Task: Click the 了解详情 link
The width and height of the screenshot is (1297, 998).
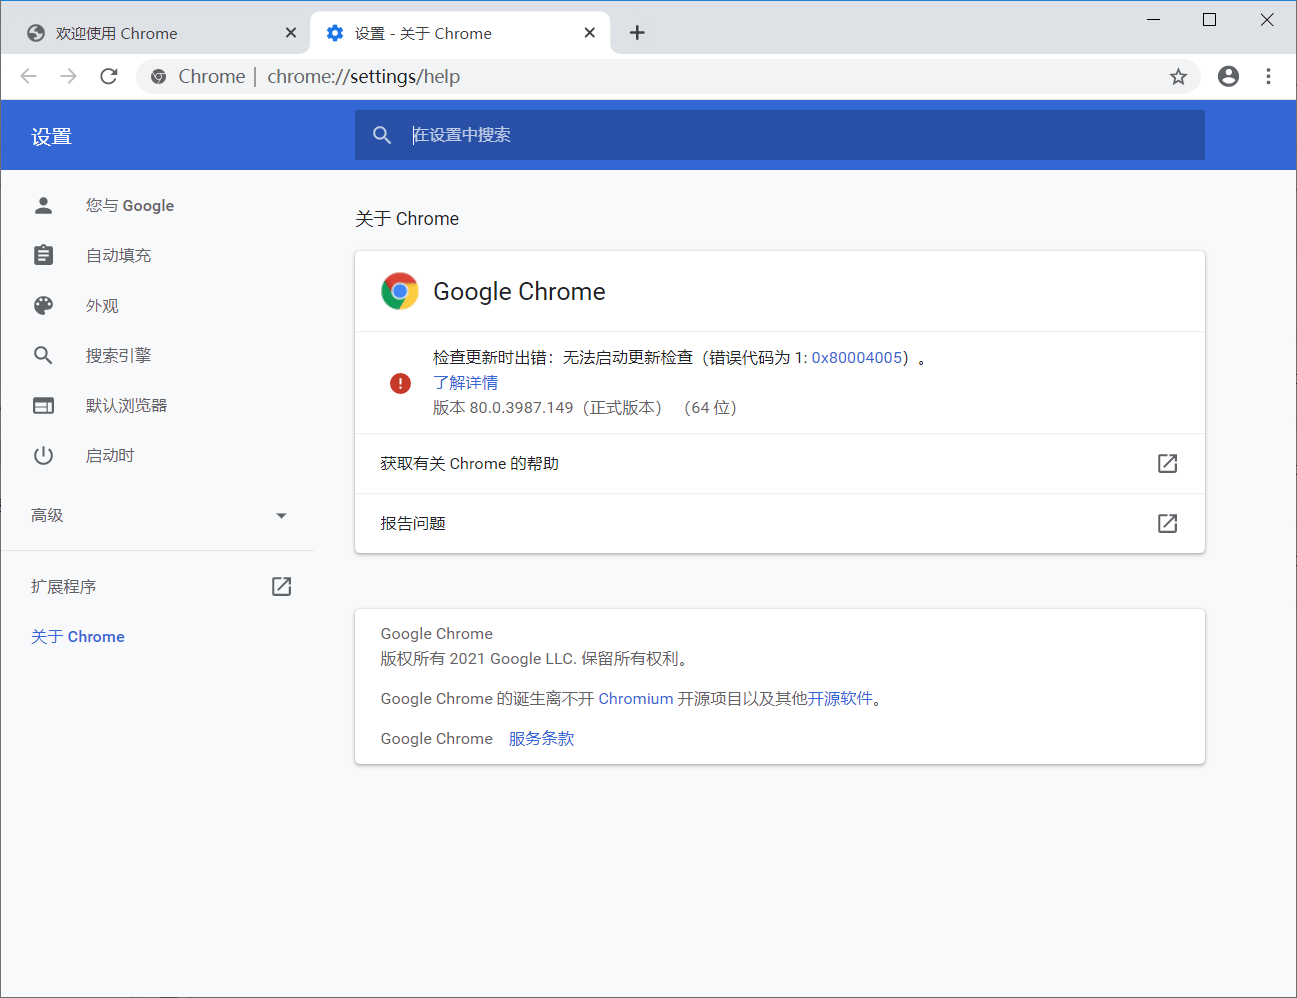Action: 466,382
